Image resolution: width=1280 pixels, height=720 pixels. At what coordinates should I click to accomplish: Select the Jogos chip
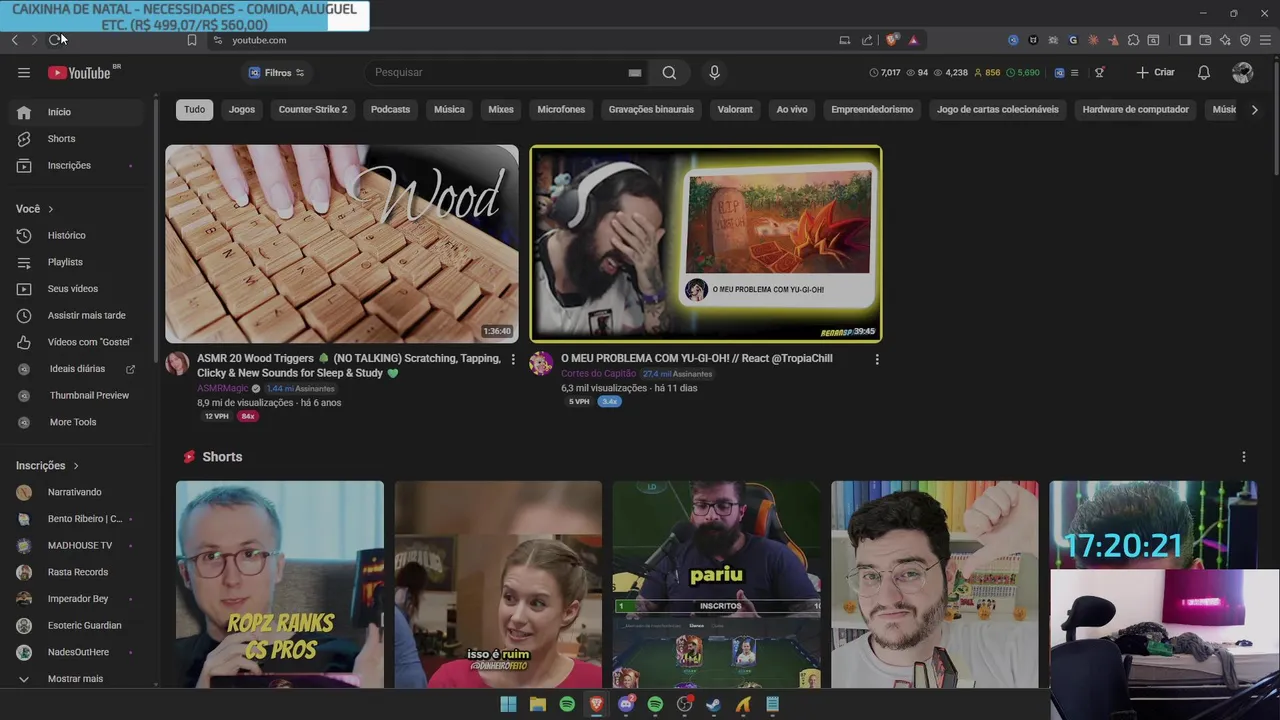click(x=242, y=110)
